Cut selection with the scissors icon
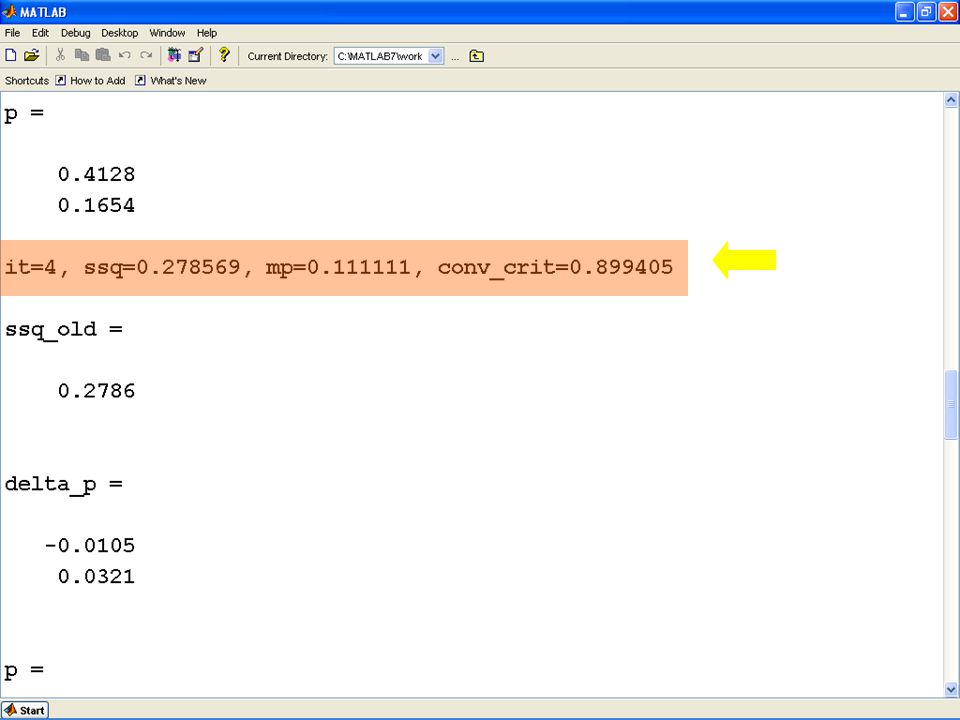Viewport: 960px width, 720px height. 60,56
